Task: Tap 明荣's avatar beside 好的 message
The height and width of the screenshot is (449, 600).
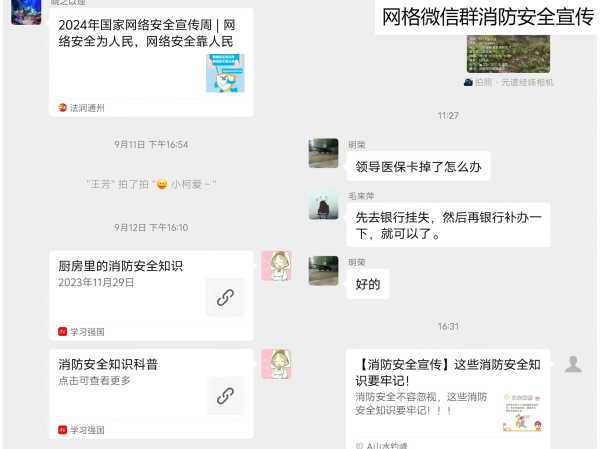Action: click(x=323, y=271)
